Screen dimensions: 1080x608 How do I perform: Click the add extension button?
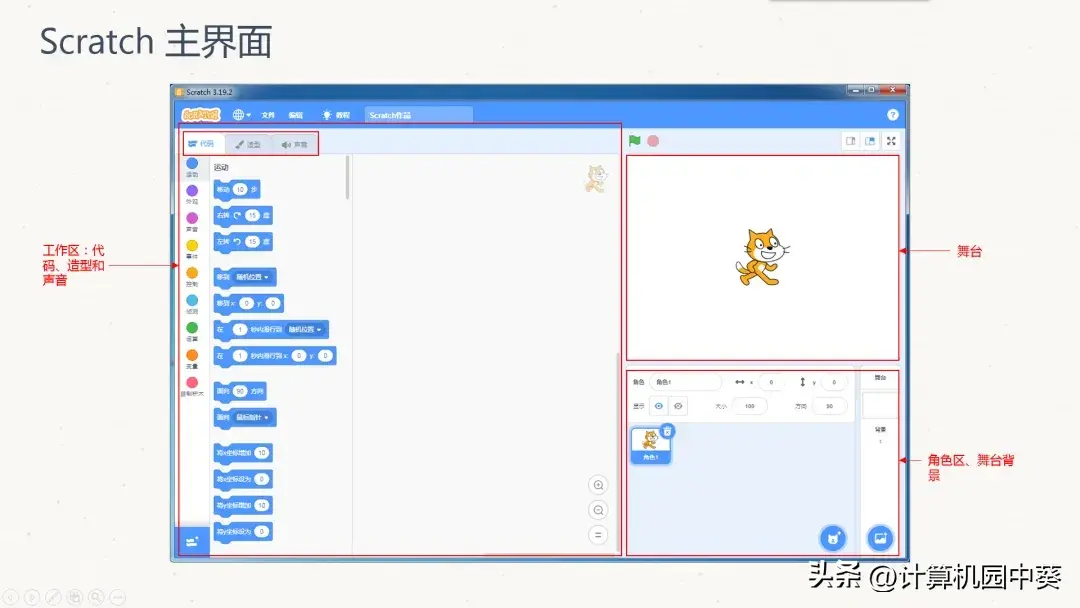click(192, 541)
